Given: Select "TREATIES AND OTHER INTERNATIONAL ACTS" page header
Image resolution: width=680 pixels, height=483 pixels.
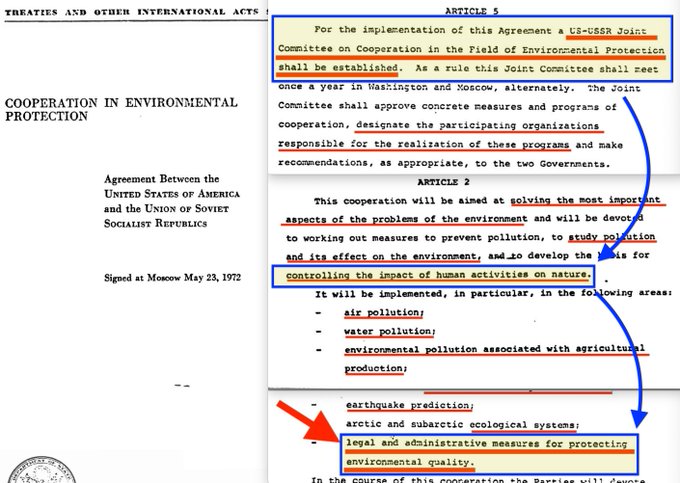Looking at the screenshot, I should 132,12.
